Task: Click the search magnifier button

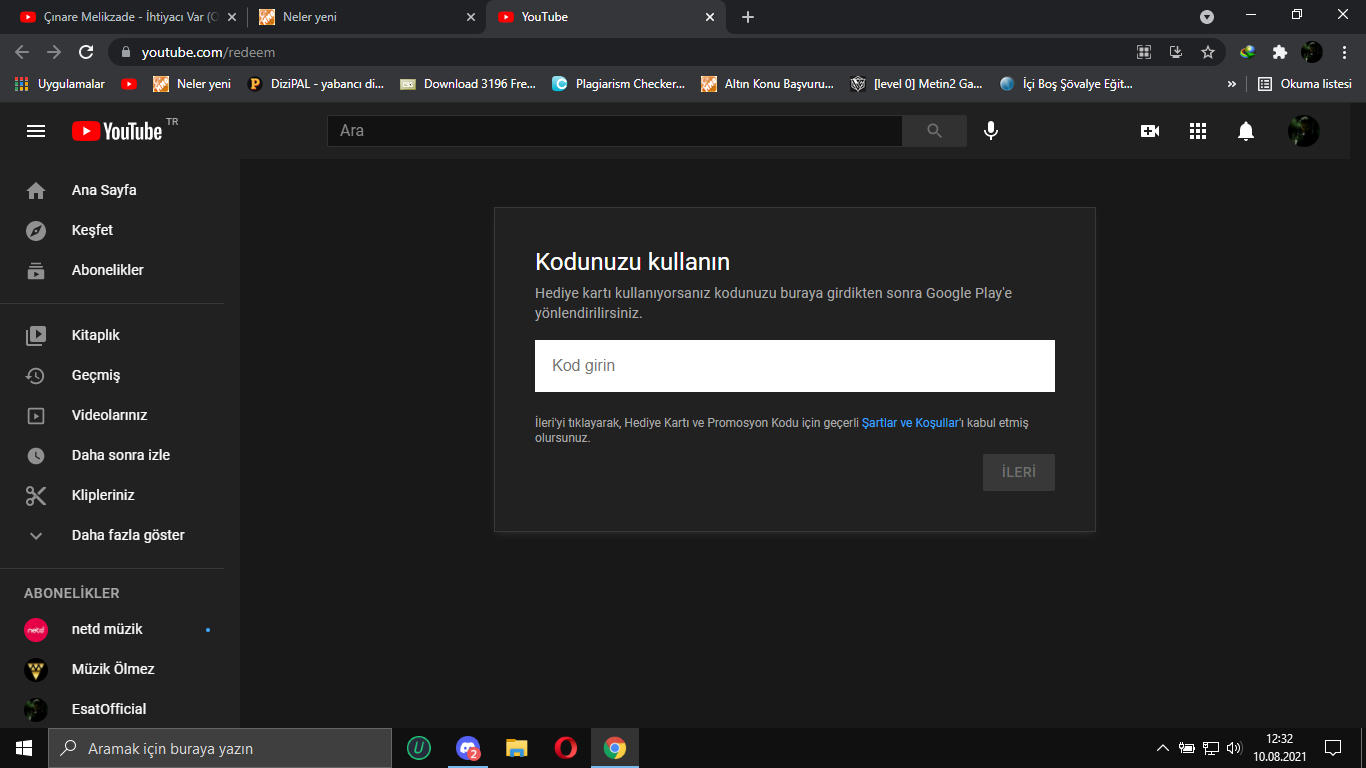Action: click(x=934, y=131)
